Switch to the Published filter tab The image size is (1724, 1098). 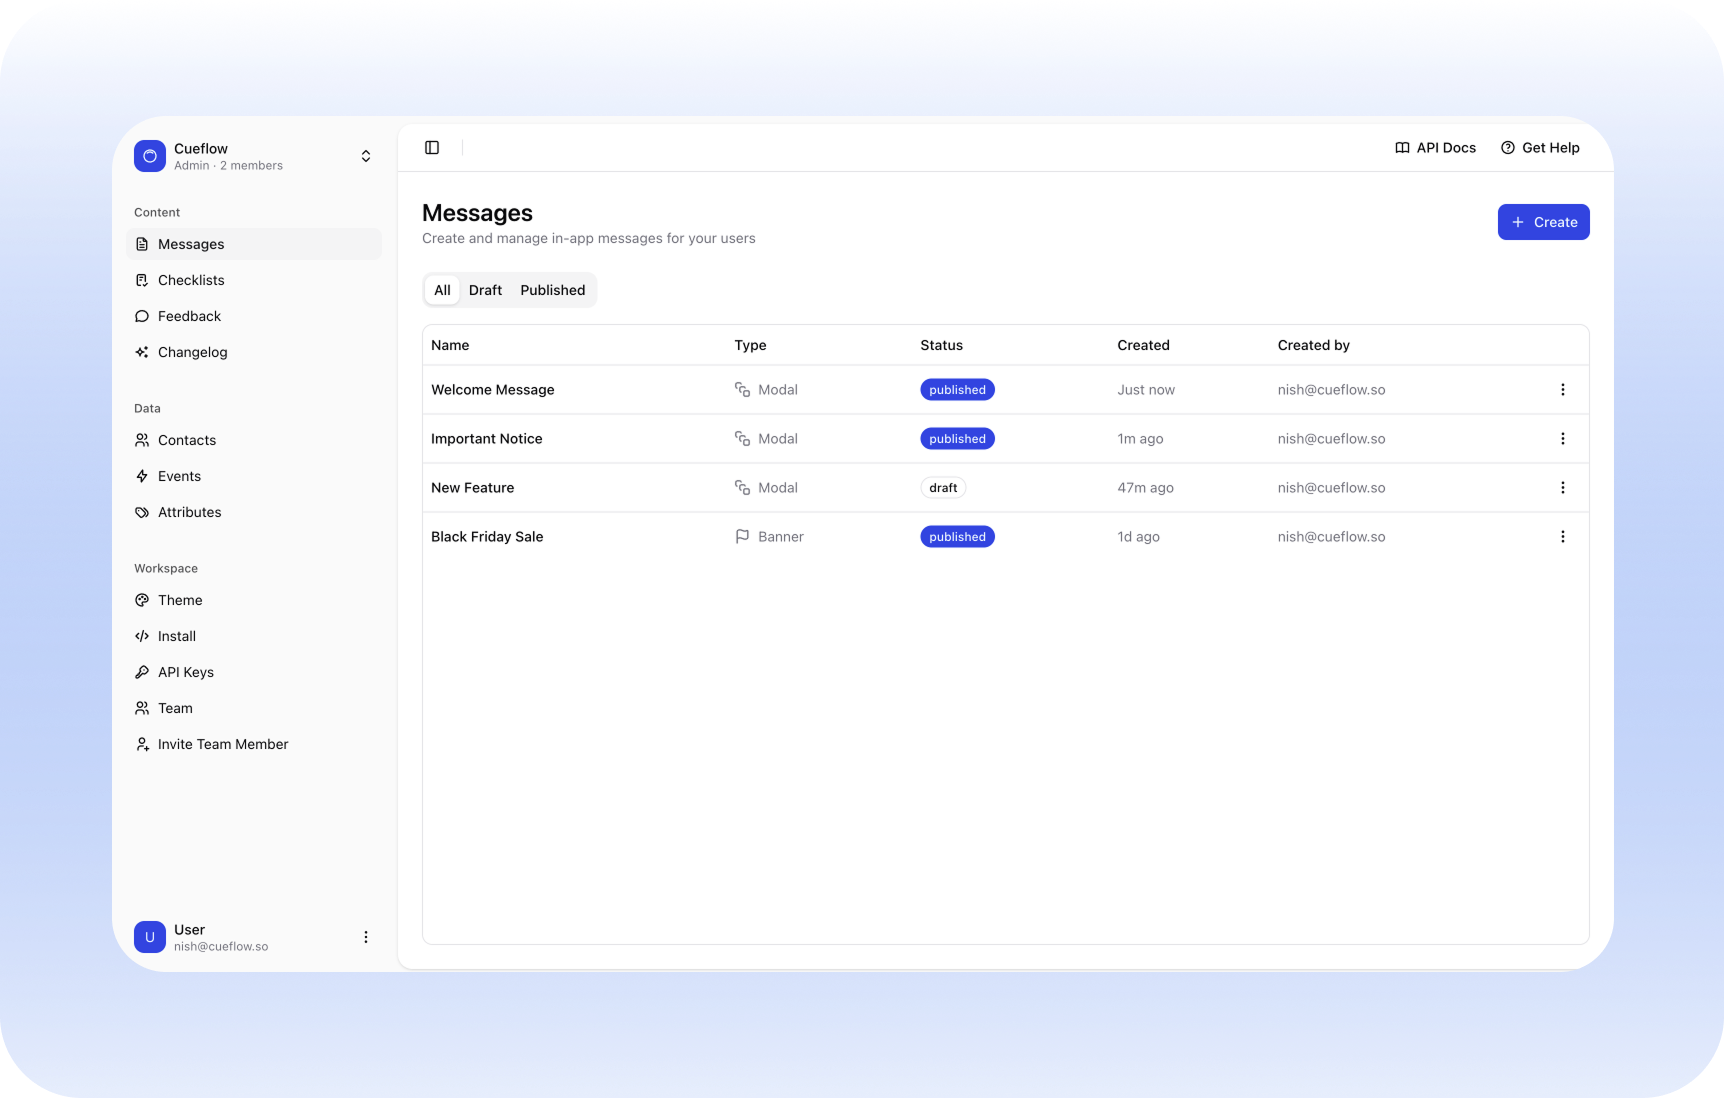pos(552,290)
